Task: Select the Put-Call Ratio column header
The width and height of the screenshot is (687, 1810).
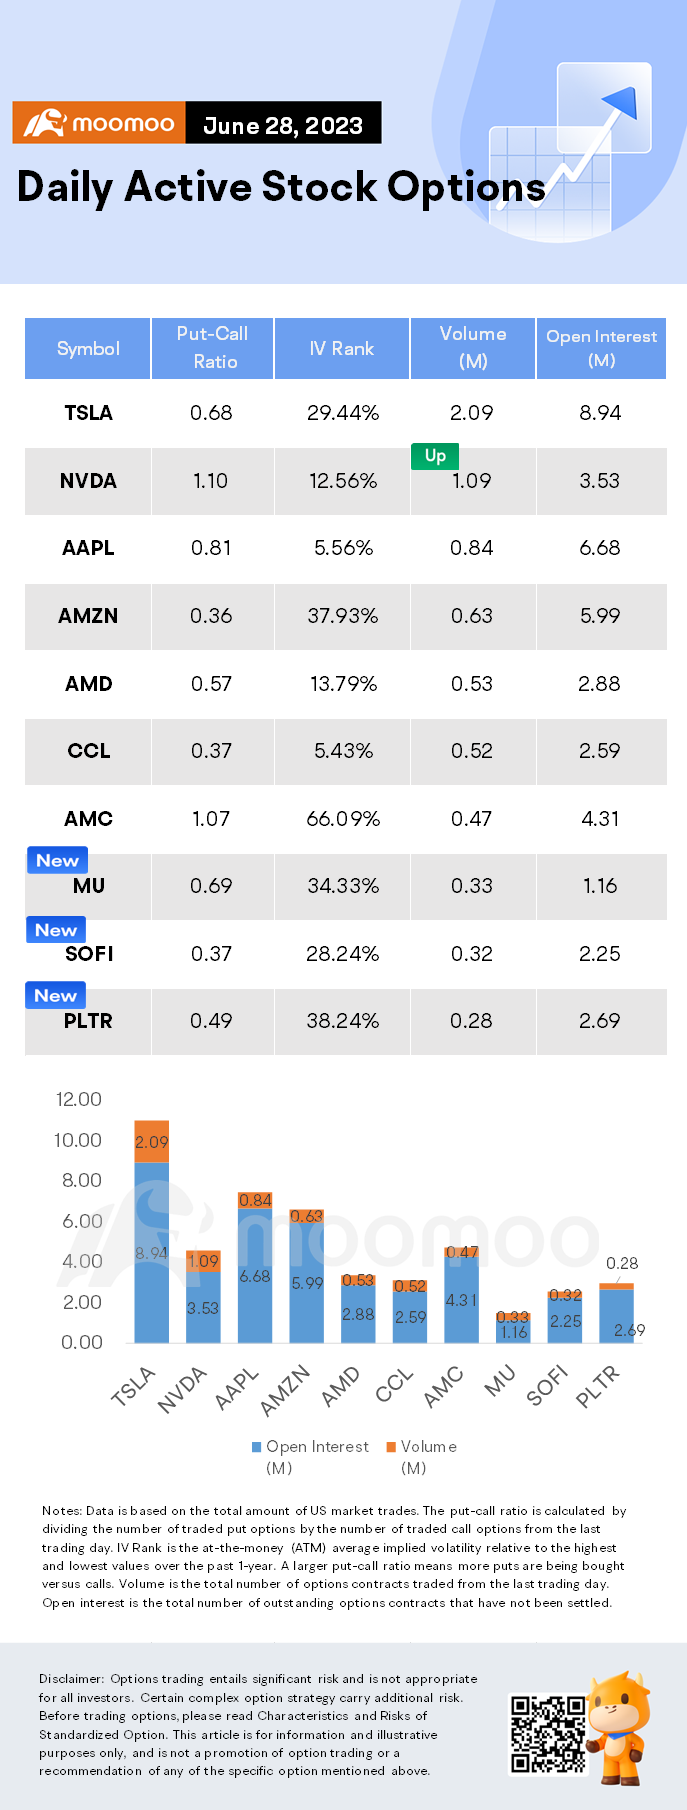Action: pos(213,348)
